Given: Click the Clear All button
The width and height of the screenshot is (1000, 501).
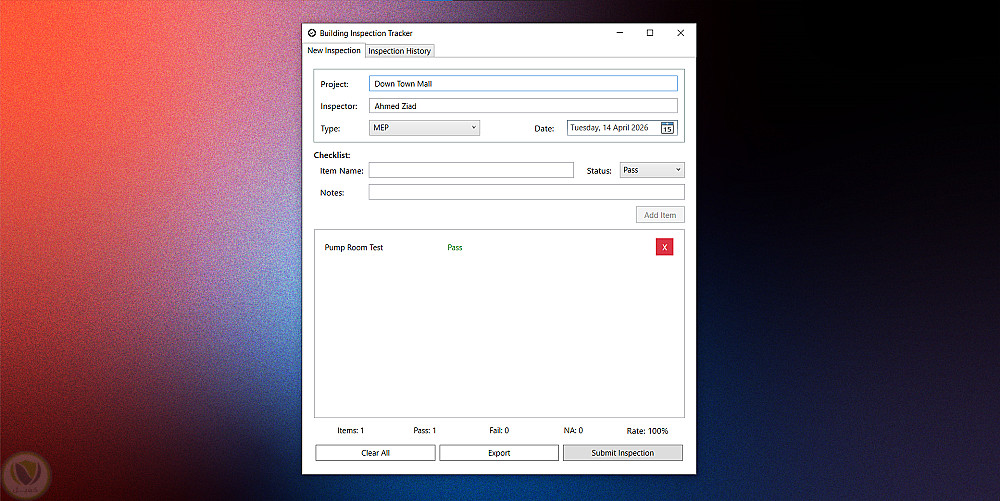Looking at the screenshot, I should 375,453.
